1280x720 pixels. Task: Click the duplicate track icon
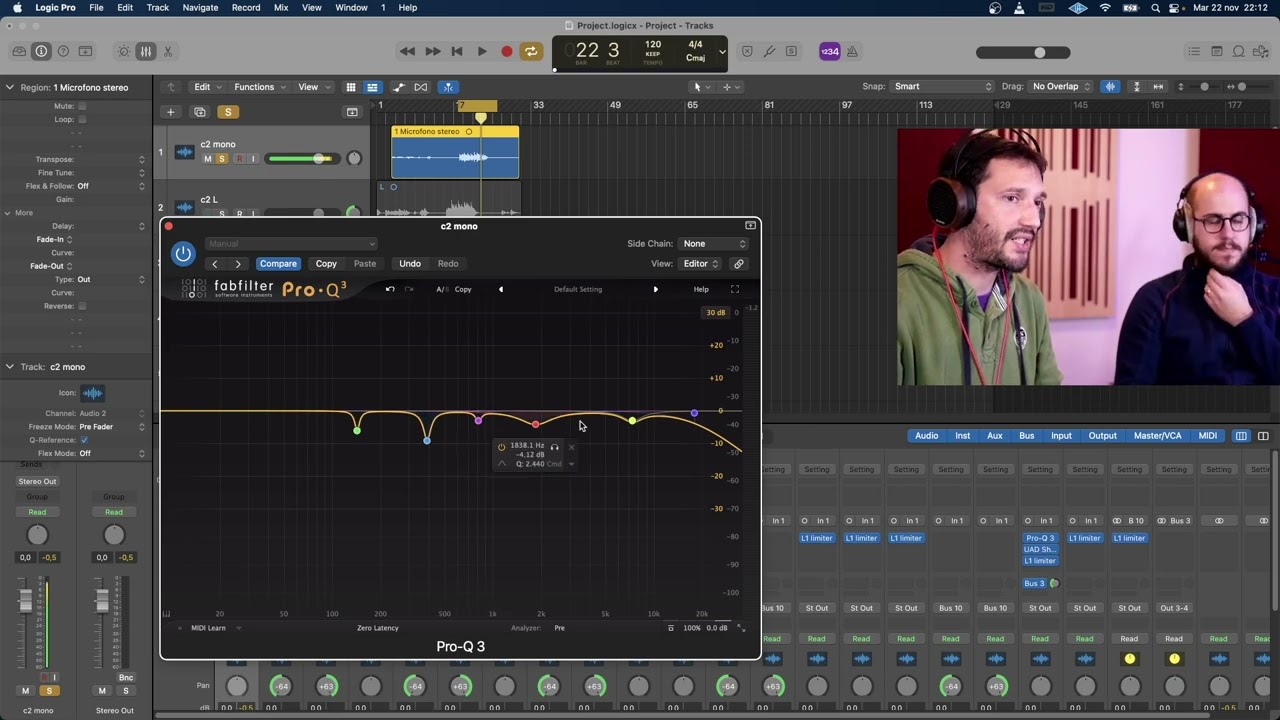pyautogui.click(x=200, y=112)
